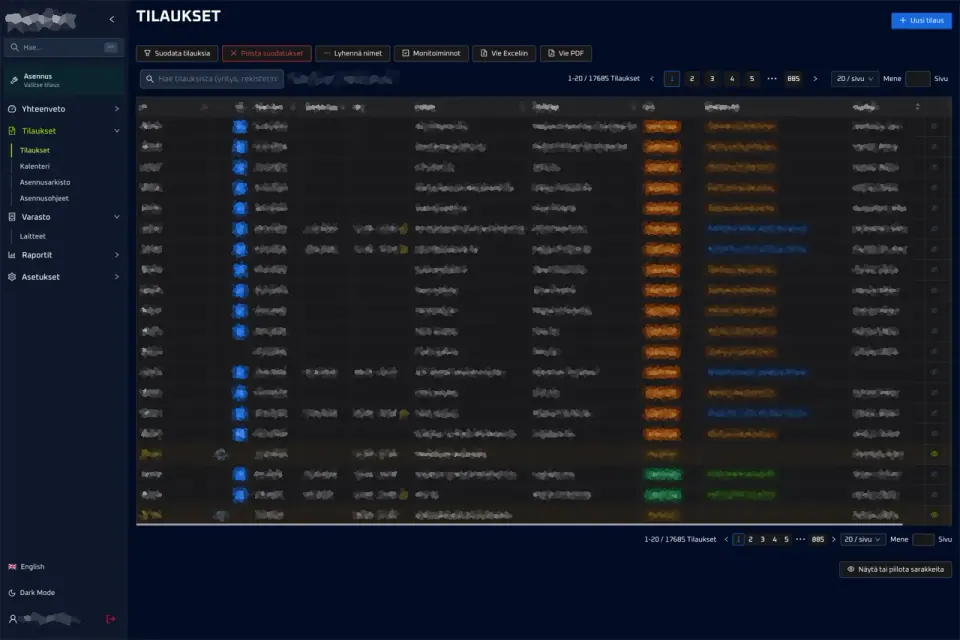Open Laitteet under Varasto
The width and height of the screenshot is (960, 640).
tap(32, 236)
